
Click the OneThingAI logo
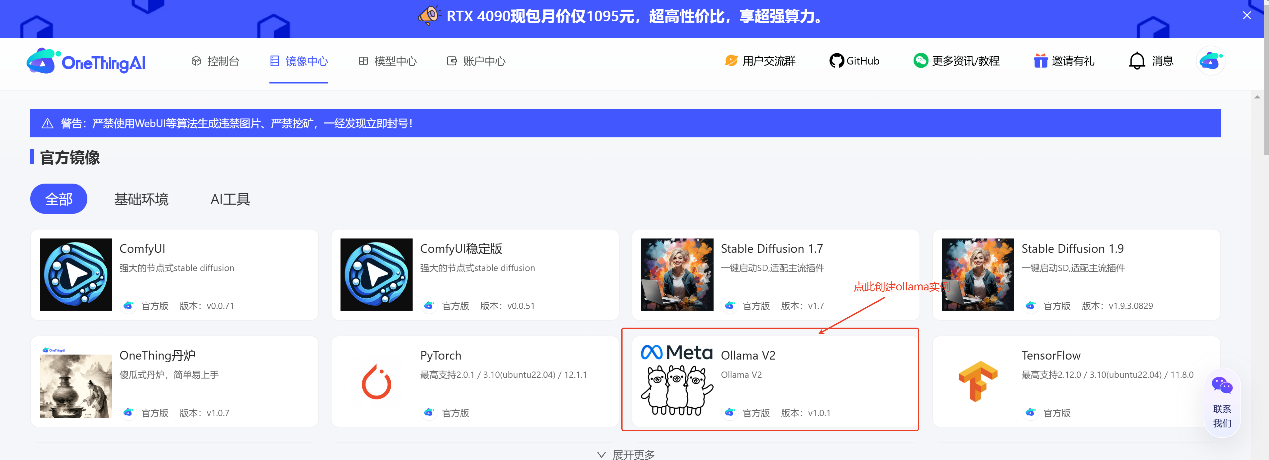[86, 61]
